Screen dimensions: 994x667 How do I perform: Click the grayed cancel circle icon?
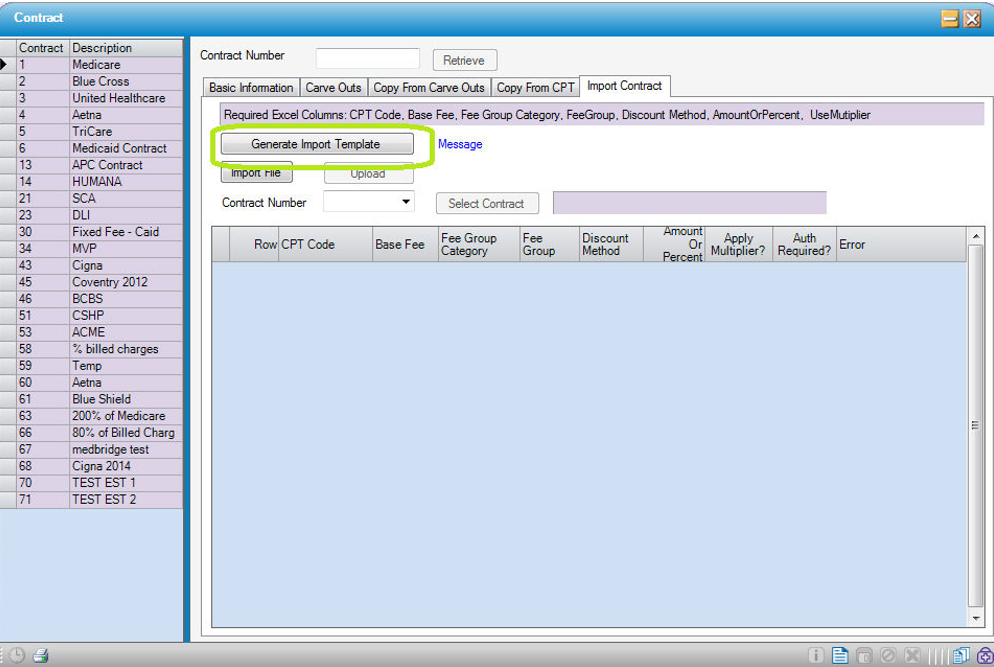pos(887,656)
